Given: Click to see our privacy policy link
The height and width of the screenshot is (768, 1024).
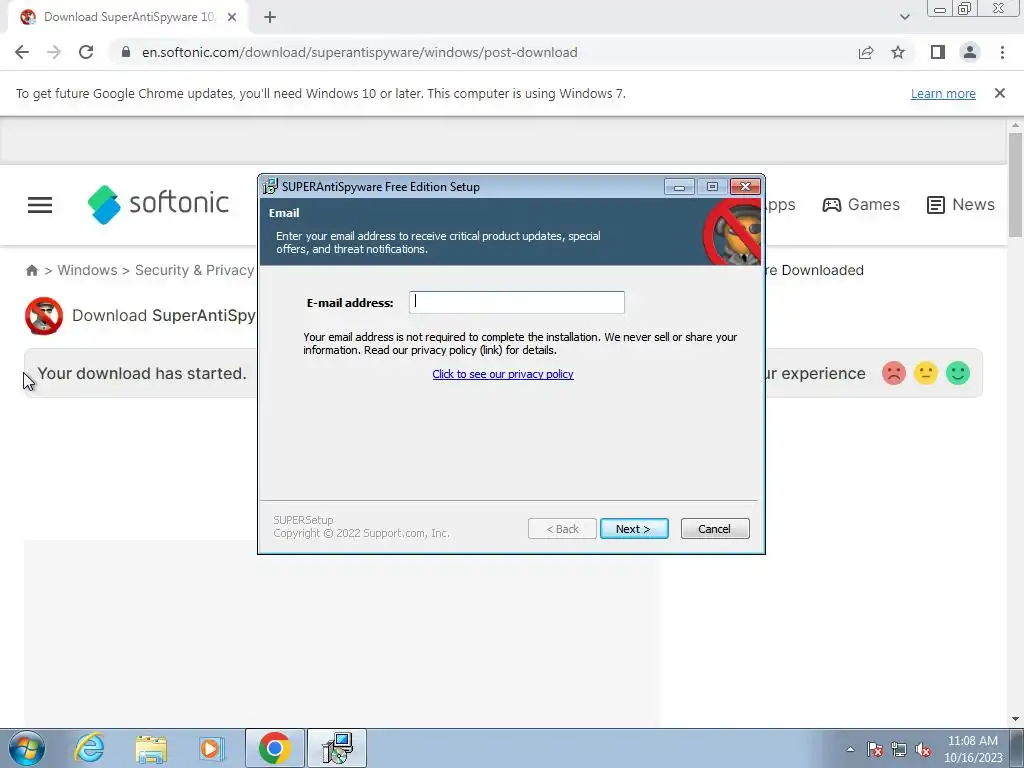Looking at the screenshot, I should click(x=503, y=374).
